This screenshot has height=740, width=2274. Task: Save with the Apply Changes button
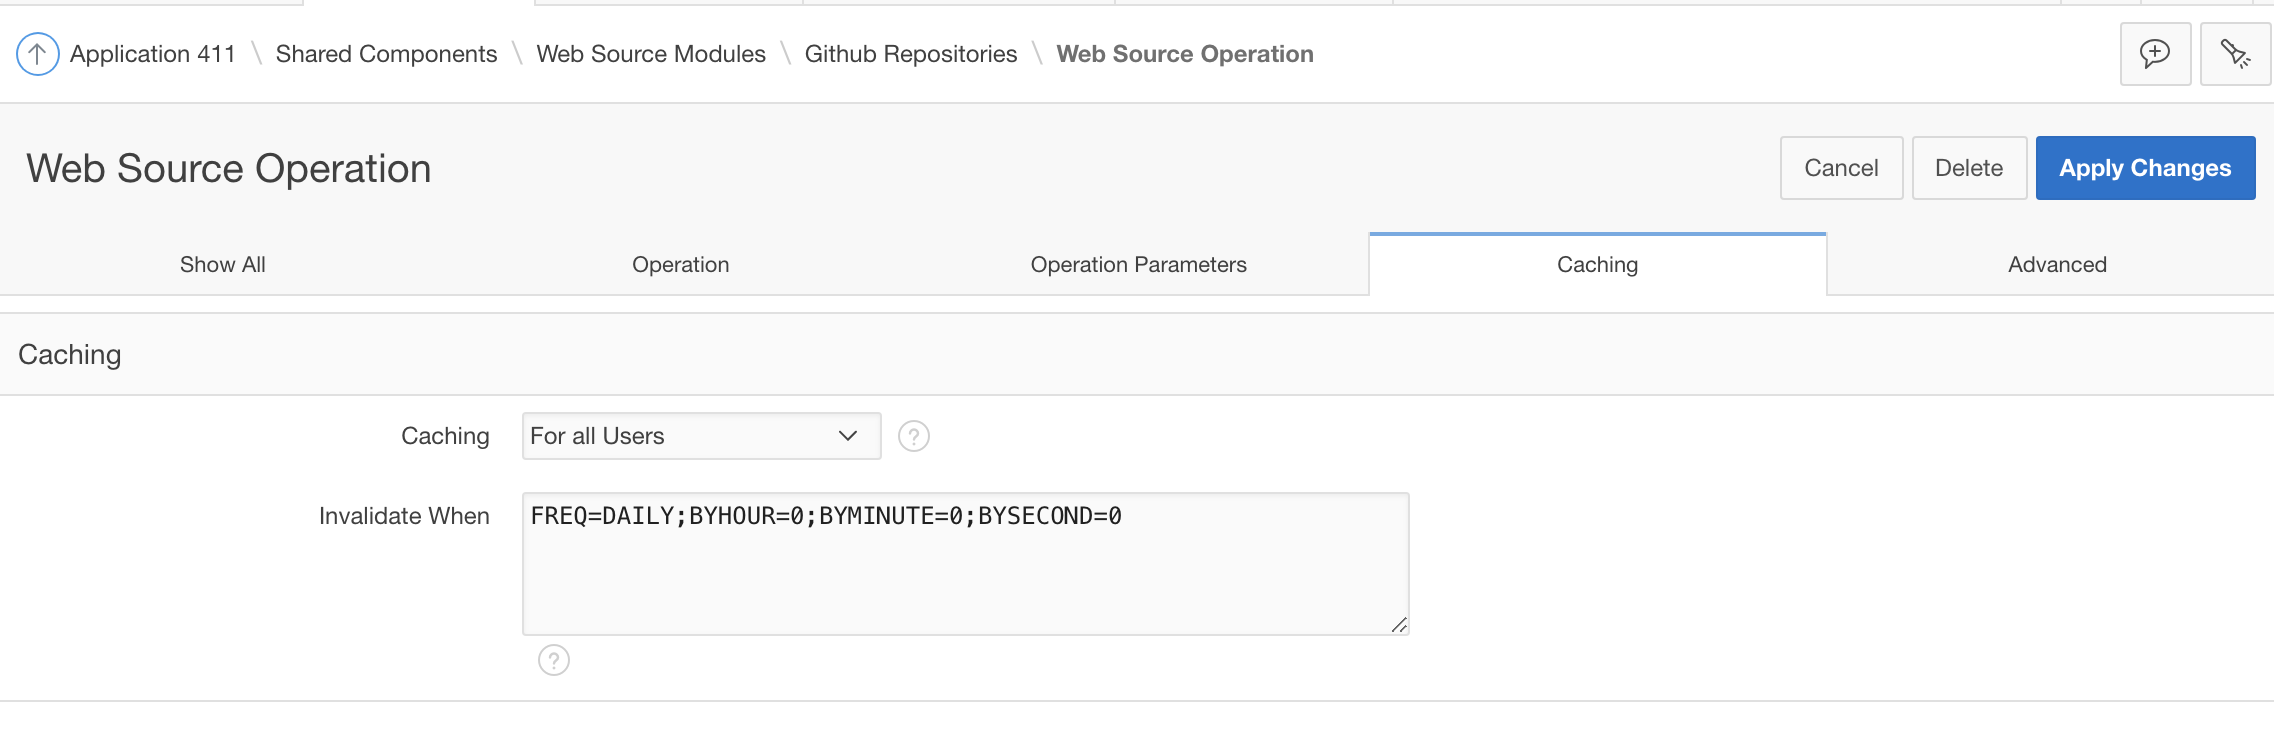pos(2145,168)
